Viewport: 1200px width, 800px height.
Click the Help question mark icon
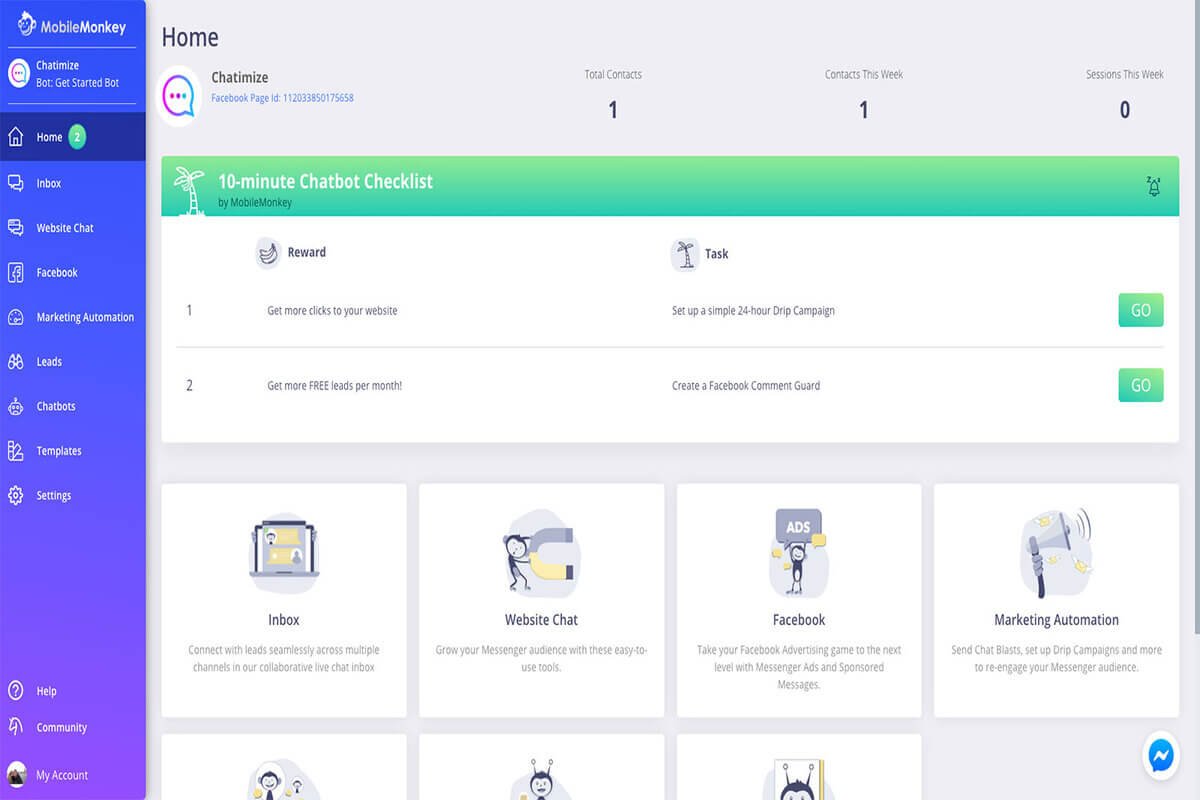16,691
